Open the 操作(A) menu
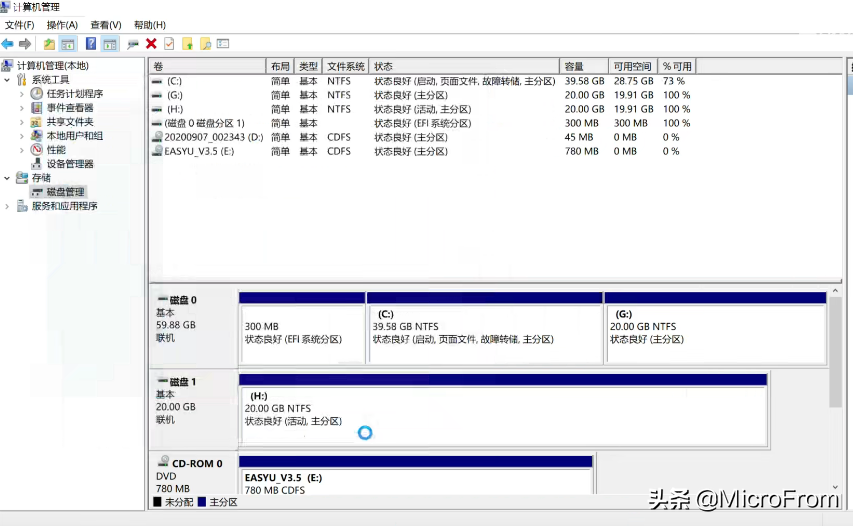Viewport: 853px width, 526px height. tap(62, 25)
